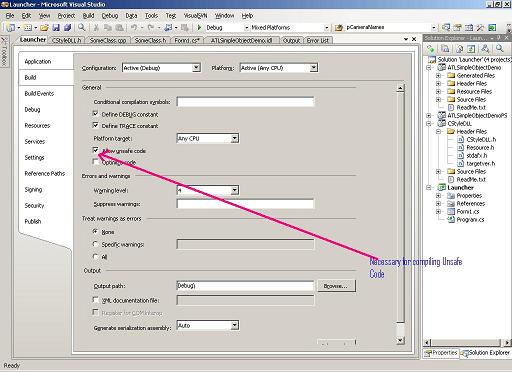
Task: Enable the XML documentation file checkbox
Action: point(96,300)
